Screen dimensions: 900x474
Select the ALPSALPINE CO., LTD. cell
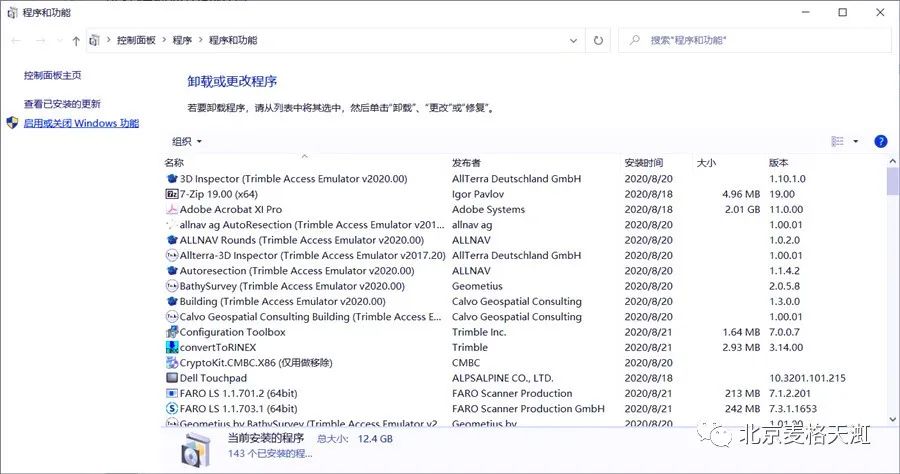pos(503,378)
